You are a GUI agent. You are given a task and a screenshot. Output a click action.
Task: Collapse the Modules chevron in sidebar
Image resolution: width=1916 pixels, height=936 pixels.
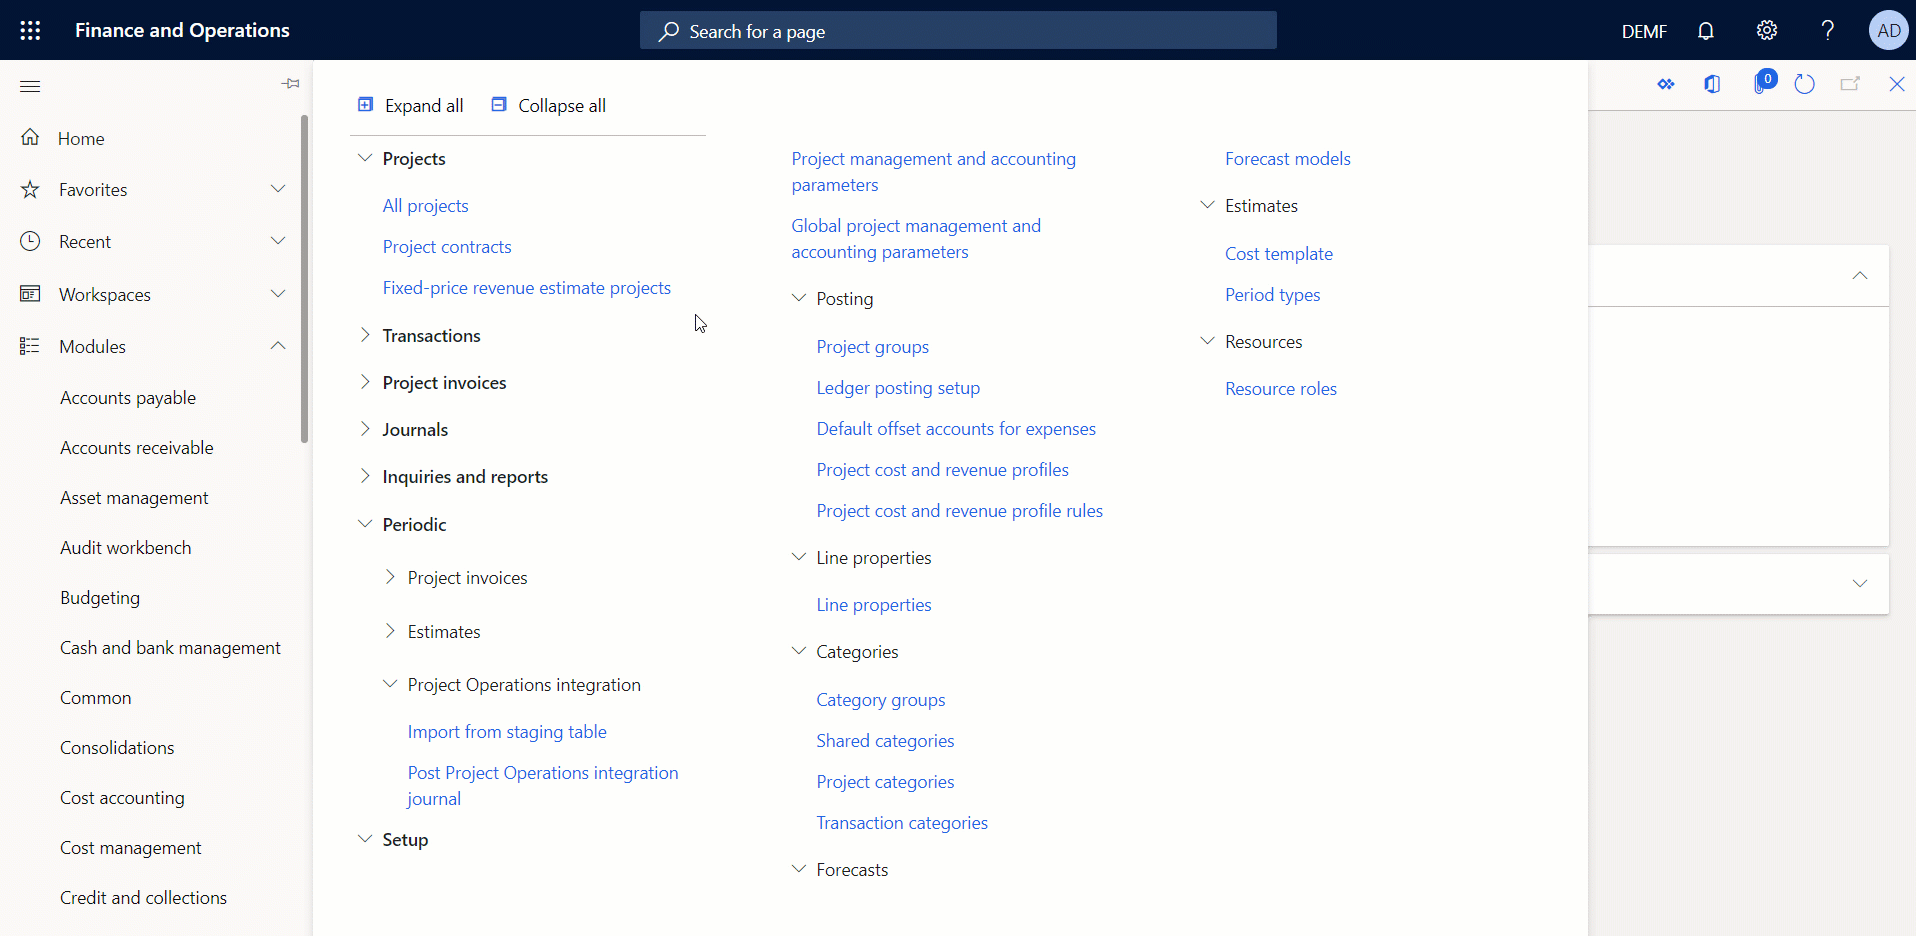click(x=278, y=346)
